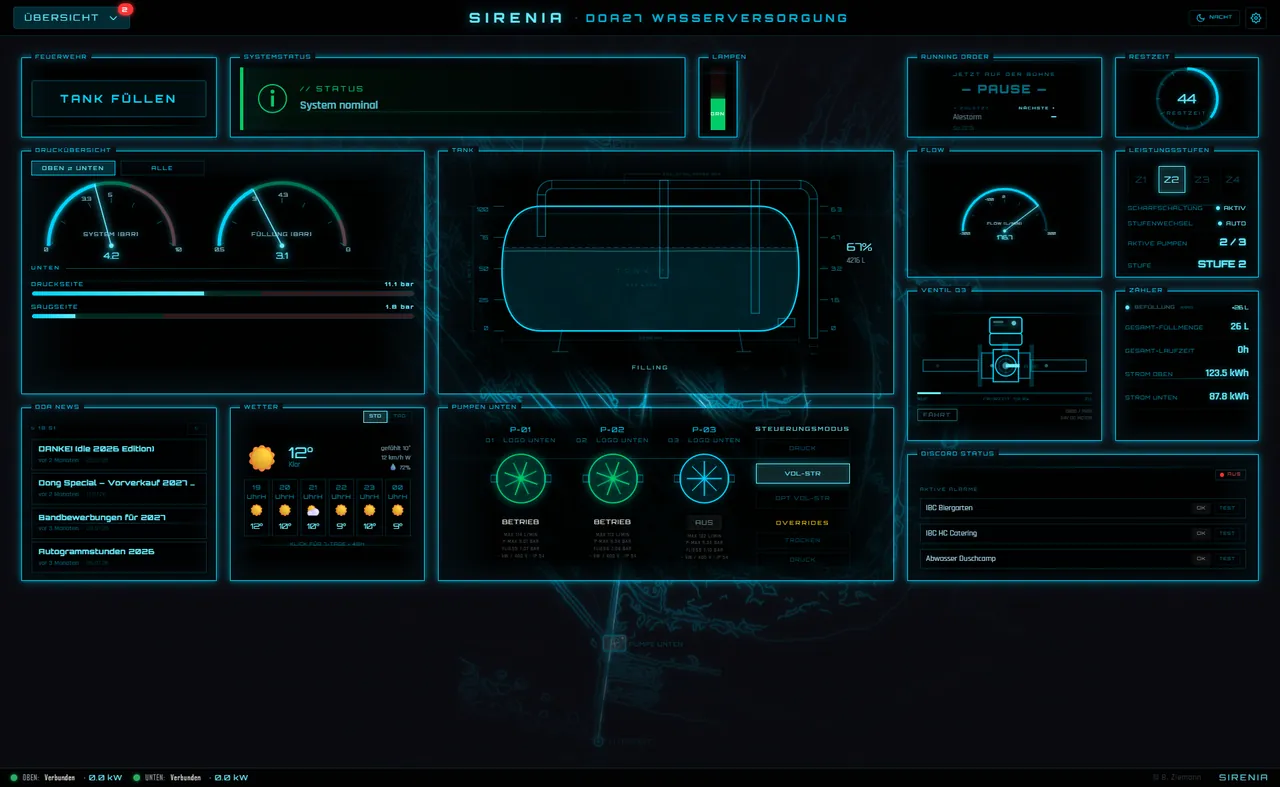This screenshot has width=1280, height=787.
Task: Click the sun icon for 00 Uhr forecast
Action: tap(397, 510)
